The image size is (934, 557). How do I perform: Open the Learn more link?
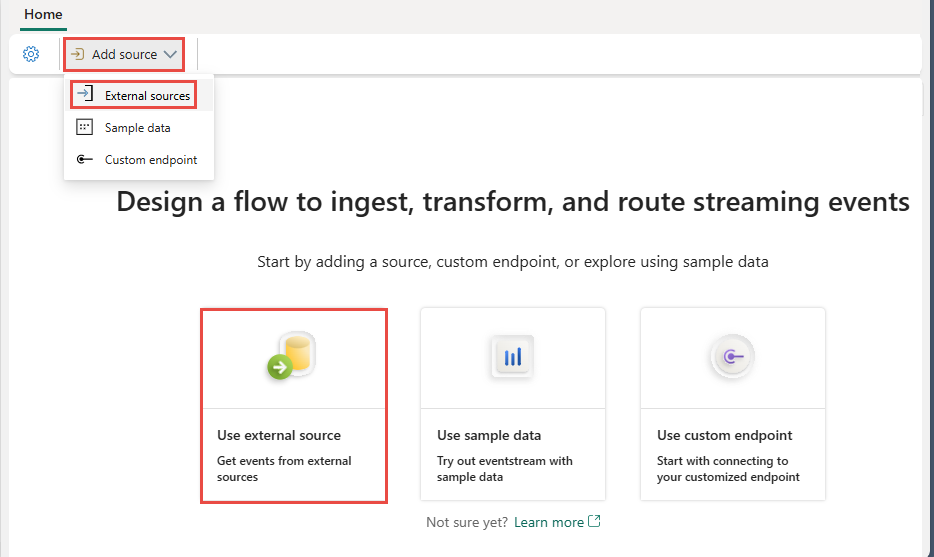click(549, 522)
